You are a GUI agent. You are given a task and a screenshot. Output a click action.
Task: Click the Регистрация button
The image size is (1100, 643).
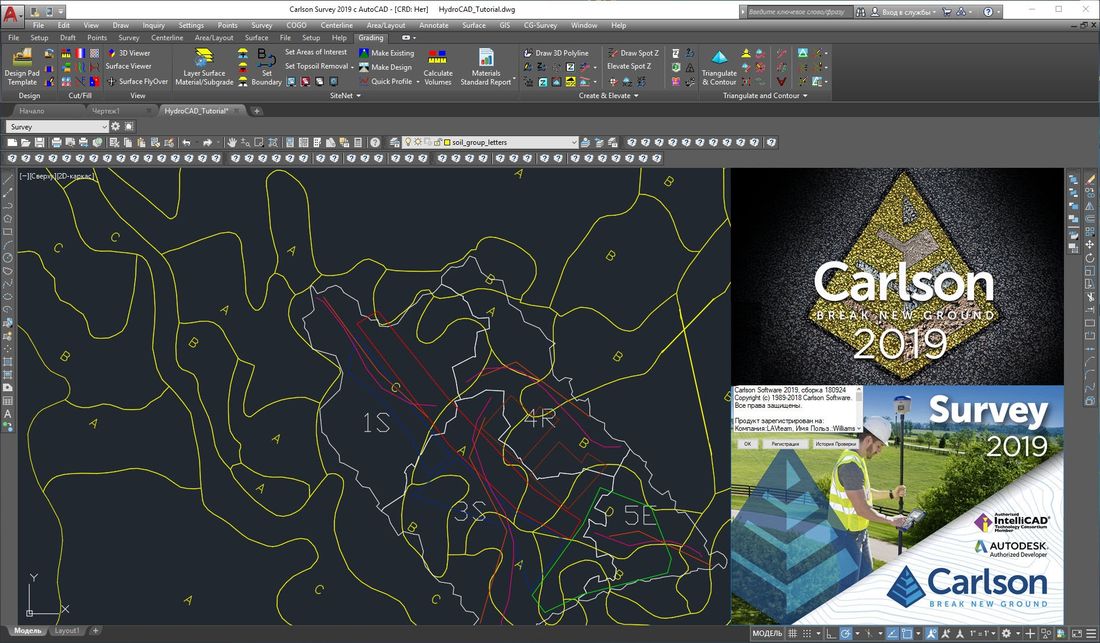coord(784,442)
